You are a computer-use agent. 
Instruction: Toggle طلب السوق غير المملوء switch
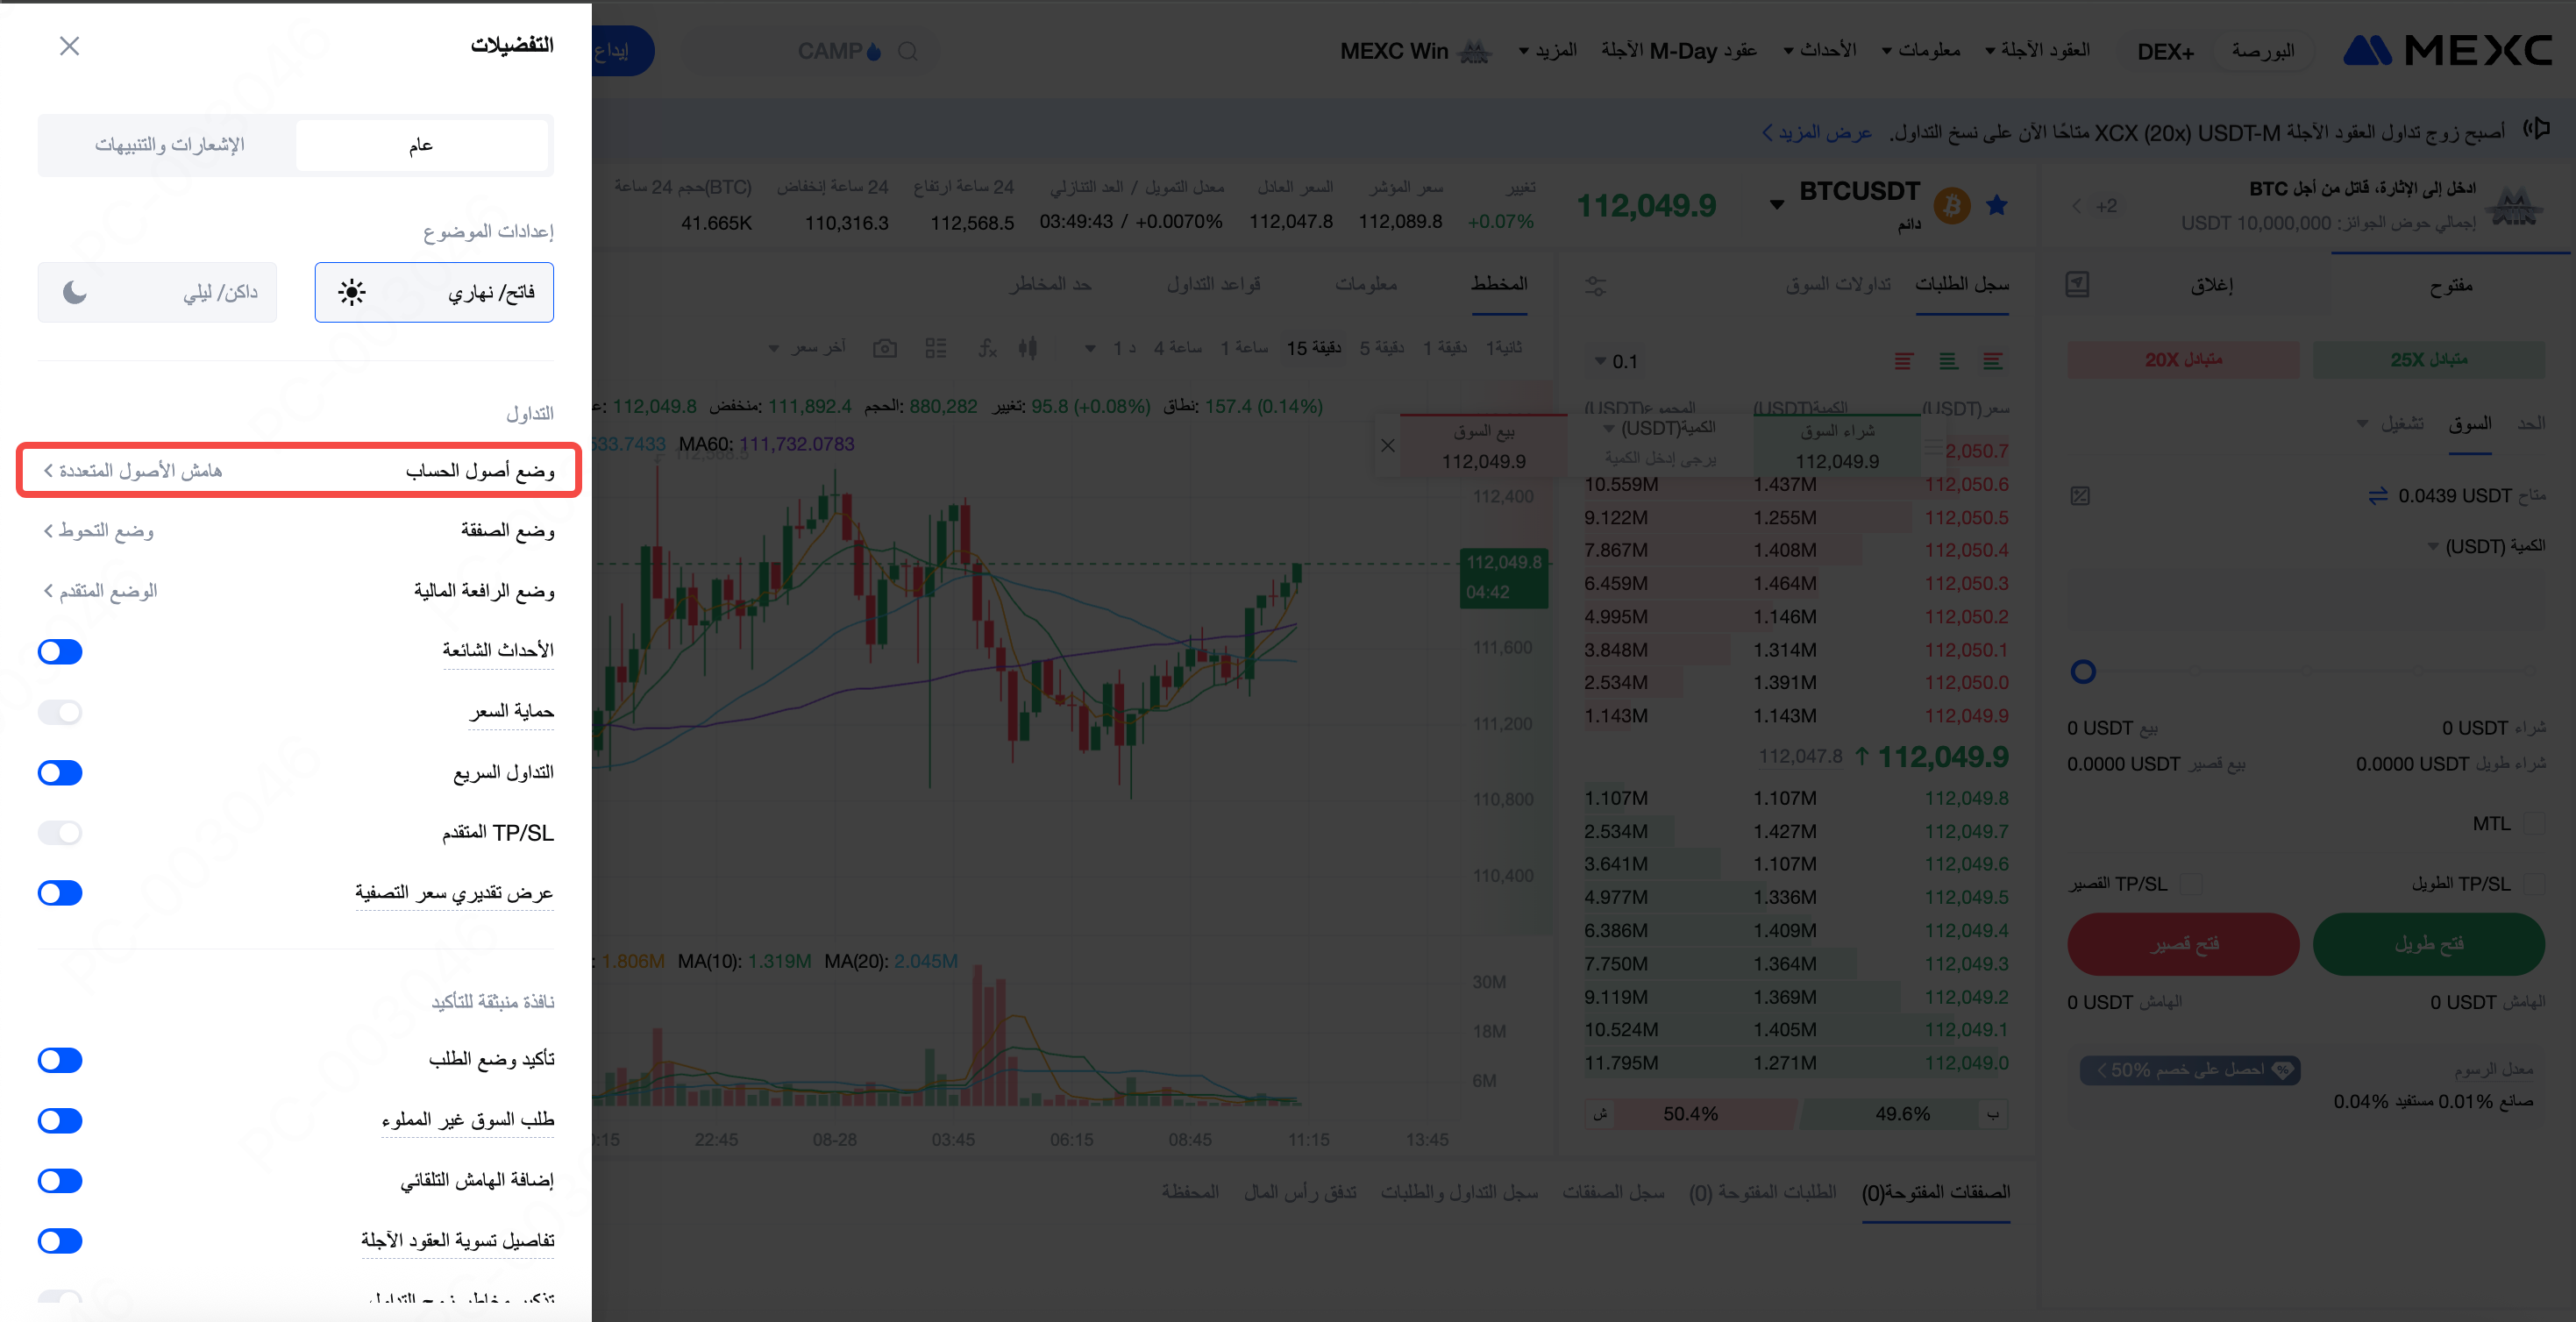click(x=60, y=1121)
